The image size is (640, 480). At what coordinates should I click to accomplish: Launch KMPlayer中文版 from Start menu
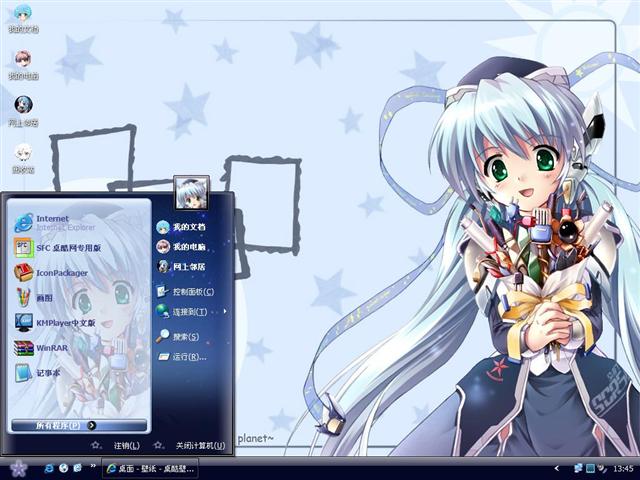[x=55, y=323]
